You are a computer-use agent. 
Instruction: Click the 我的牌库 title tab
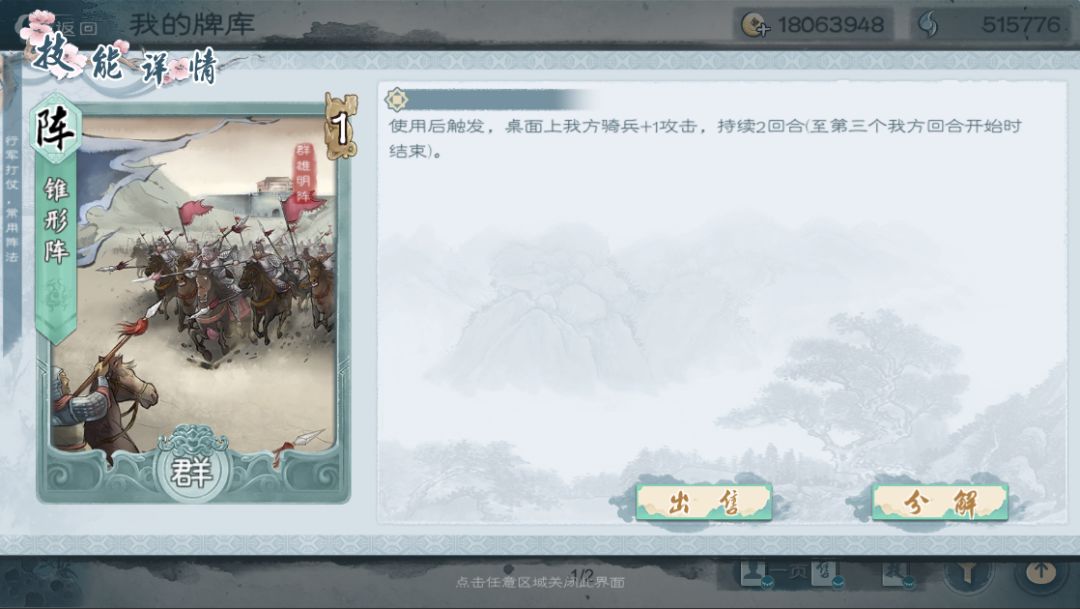pyautogui.click(x=192, y=25)
